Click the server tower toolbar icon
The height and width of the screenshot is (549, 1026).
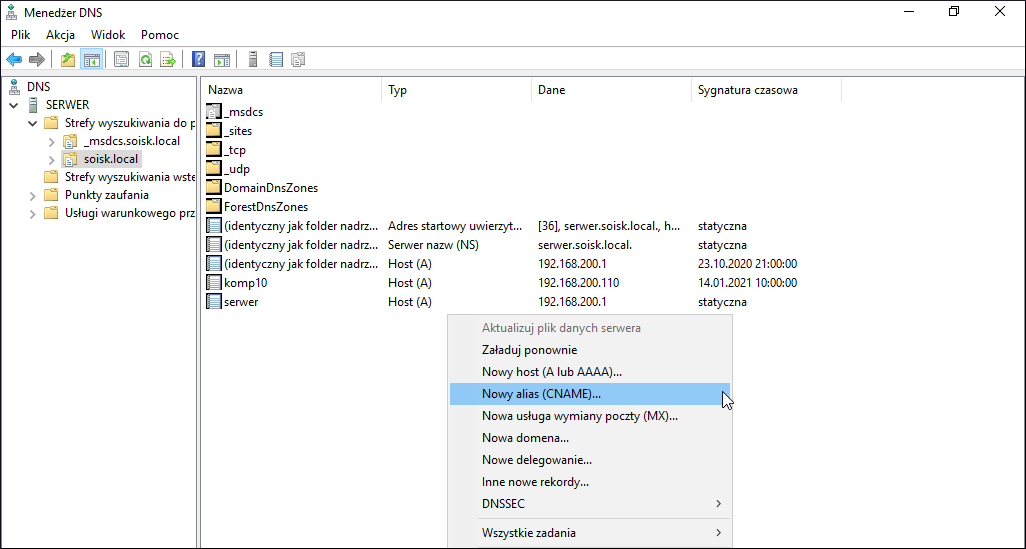coord(253,60)
